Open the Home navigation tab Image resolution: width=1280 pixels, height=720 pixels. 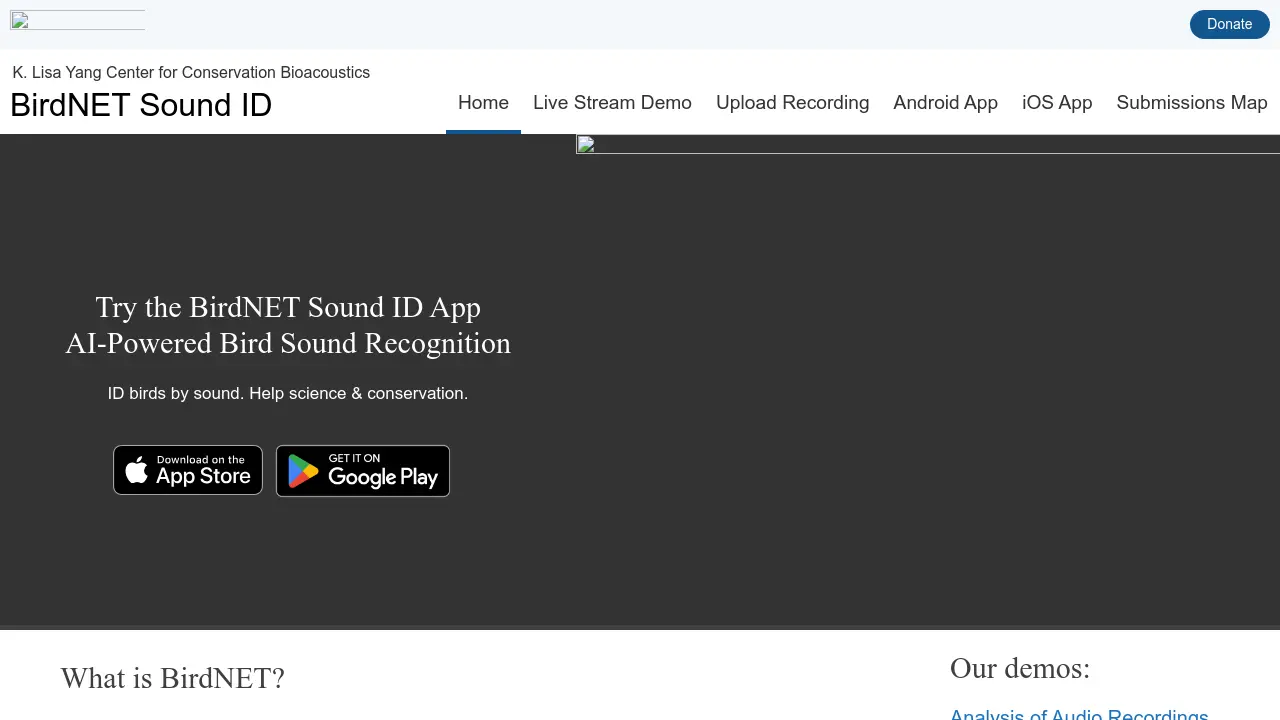(483, 103)
